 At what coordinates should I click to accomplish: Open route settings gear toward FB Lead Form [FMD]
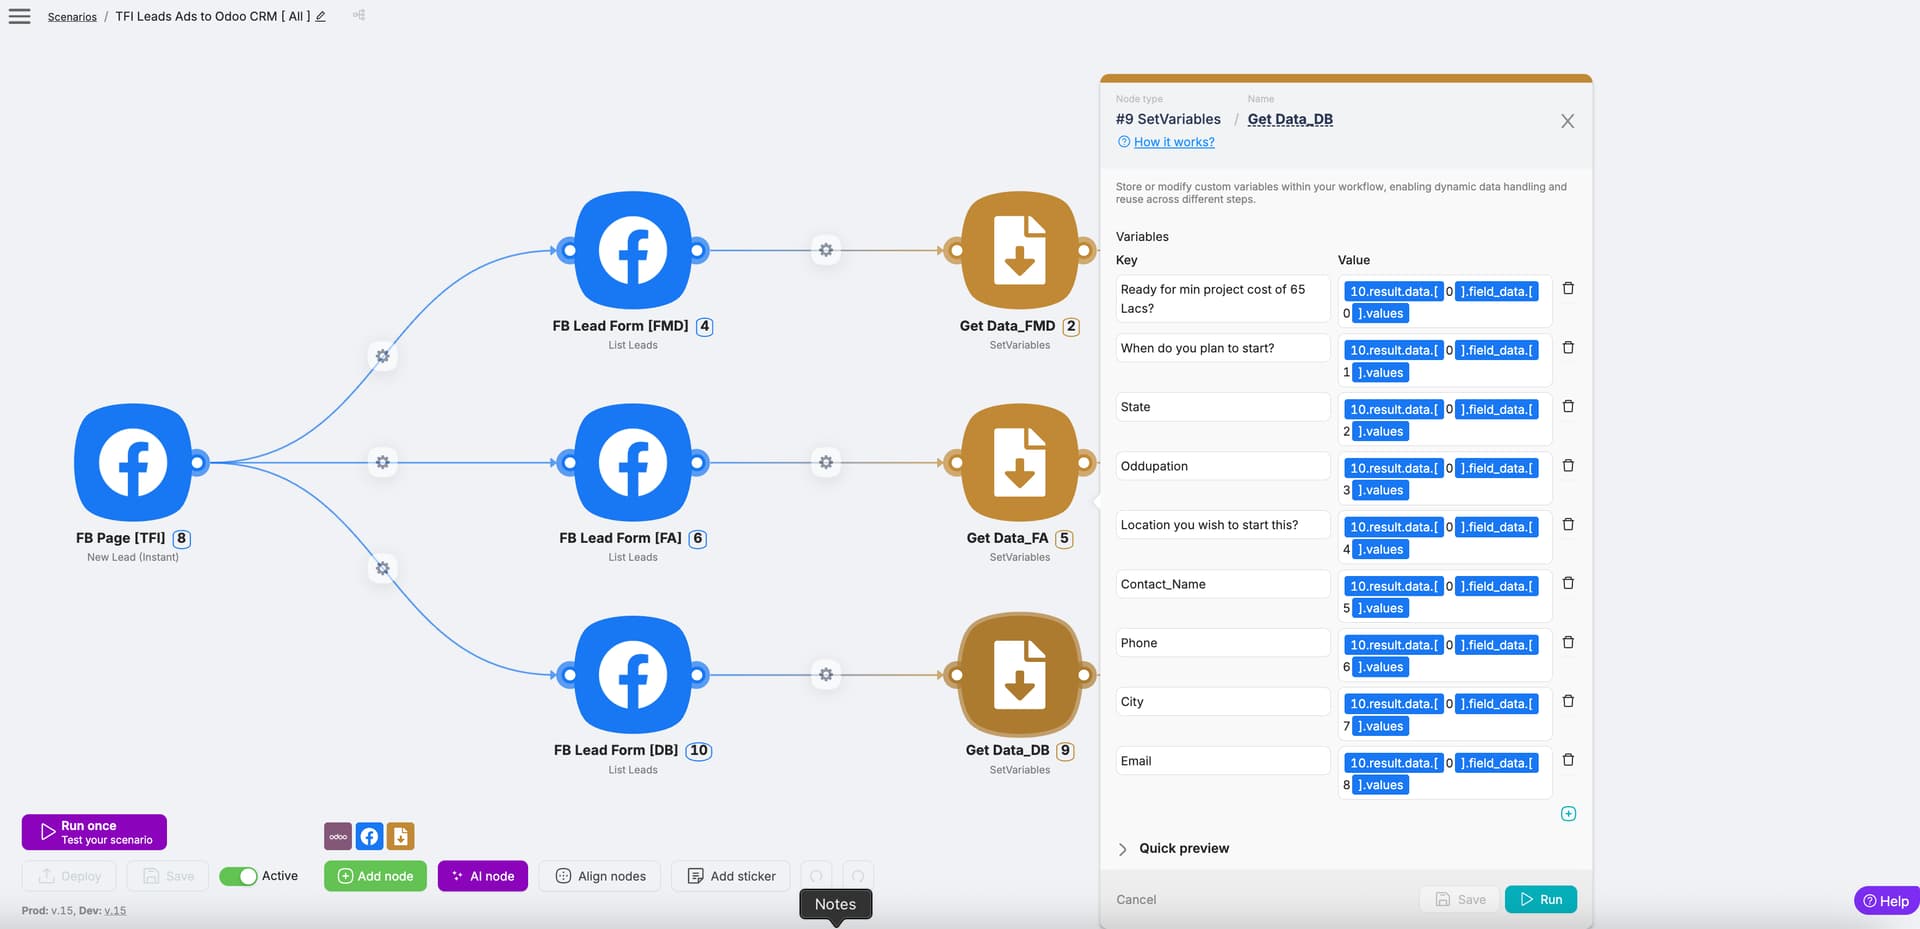tap(382, 356)
